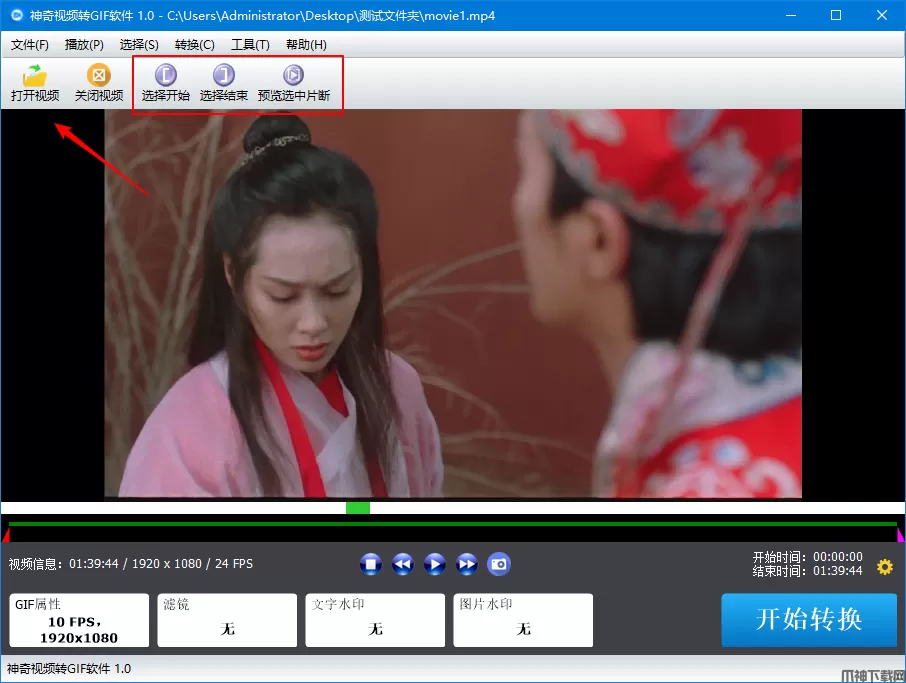Open time settings gear icon
Image resolution: width=906 pixels, height=683 pixels.
coord(885,566)
